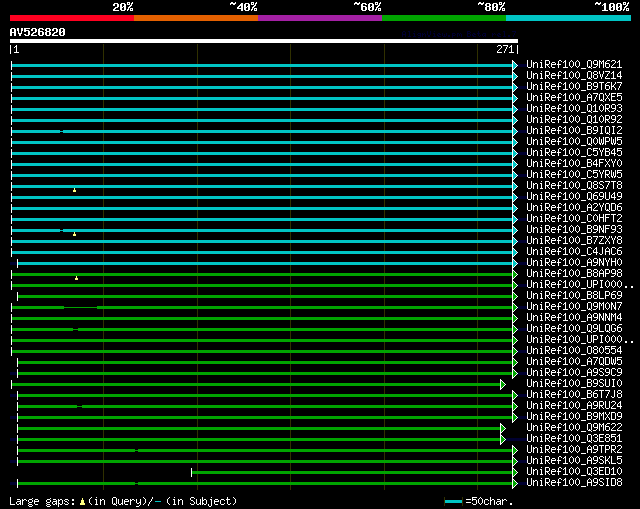Image resolution: width=640 pixels, height=509 pixels.
Task: Click label UniRef100_B7ZXY8
Action: (x=574, y=241)
